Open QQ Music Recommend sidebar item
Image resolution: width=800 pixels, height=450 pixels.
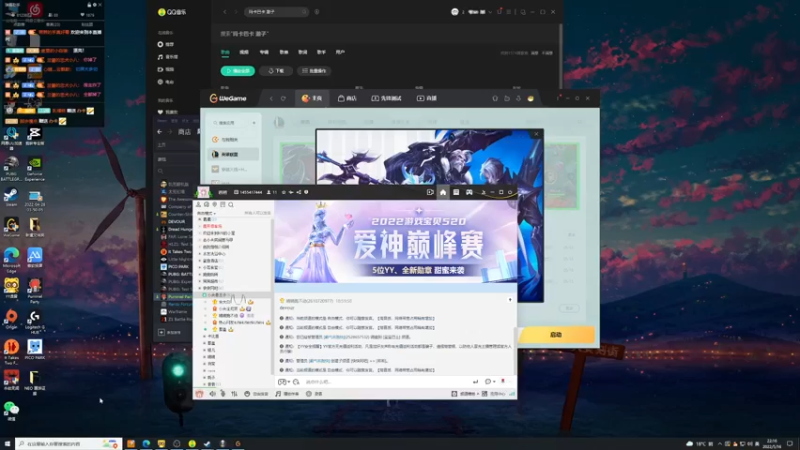166,44
